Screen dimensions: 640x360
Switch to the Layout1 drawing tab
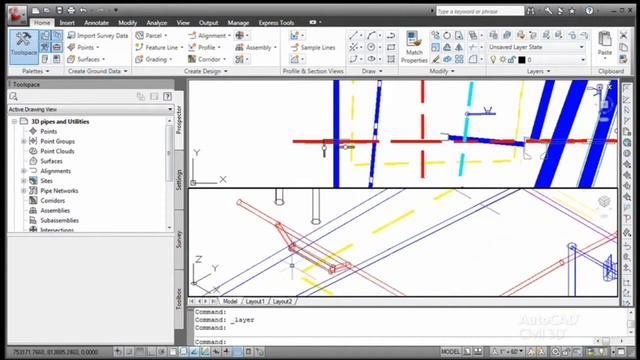pos(255,301)
